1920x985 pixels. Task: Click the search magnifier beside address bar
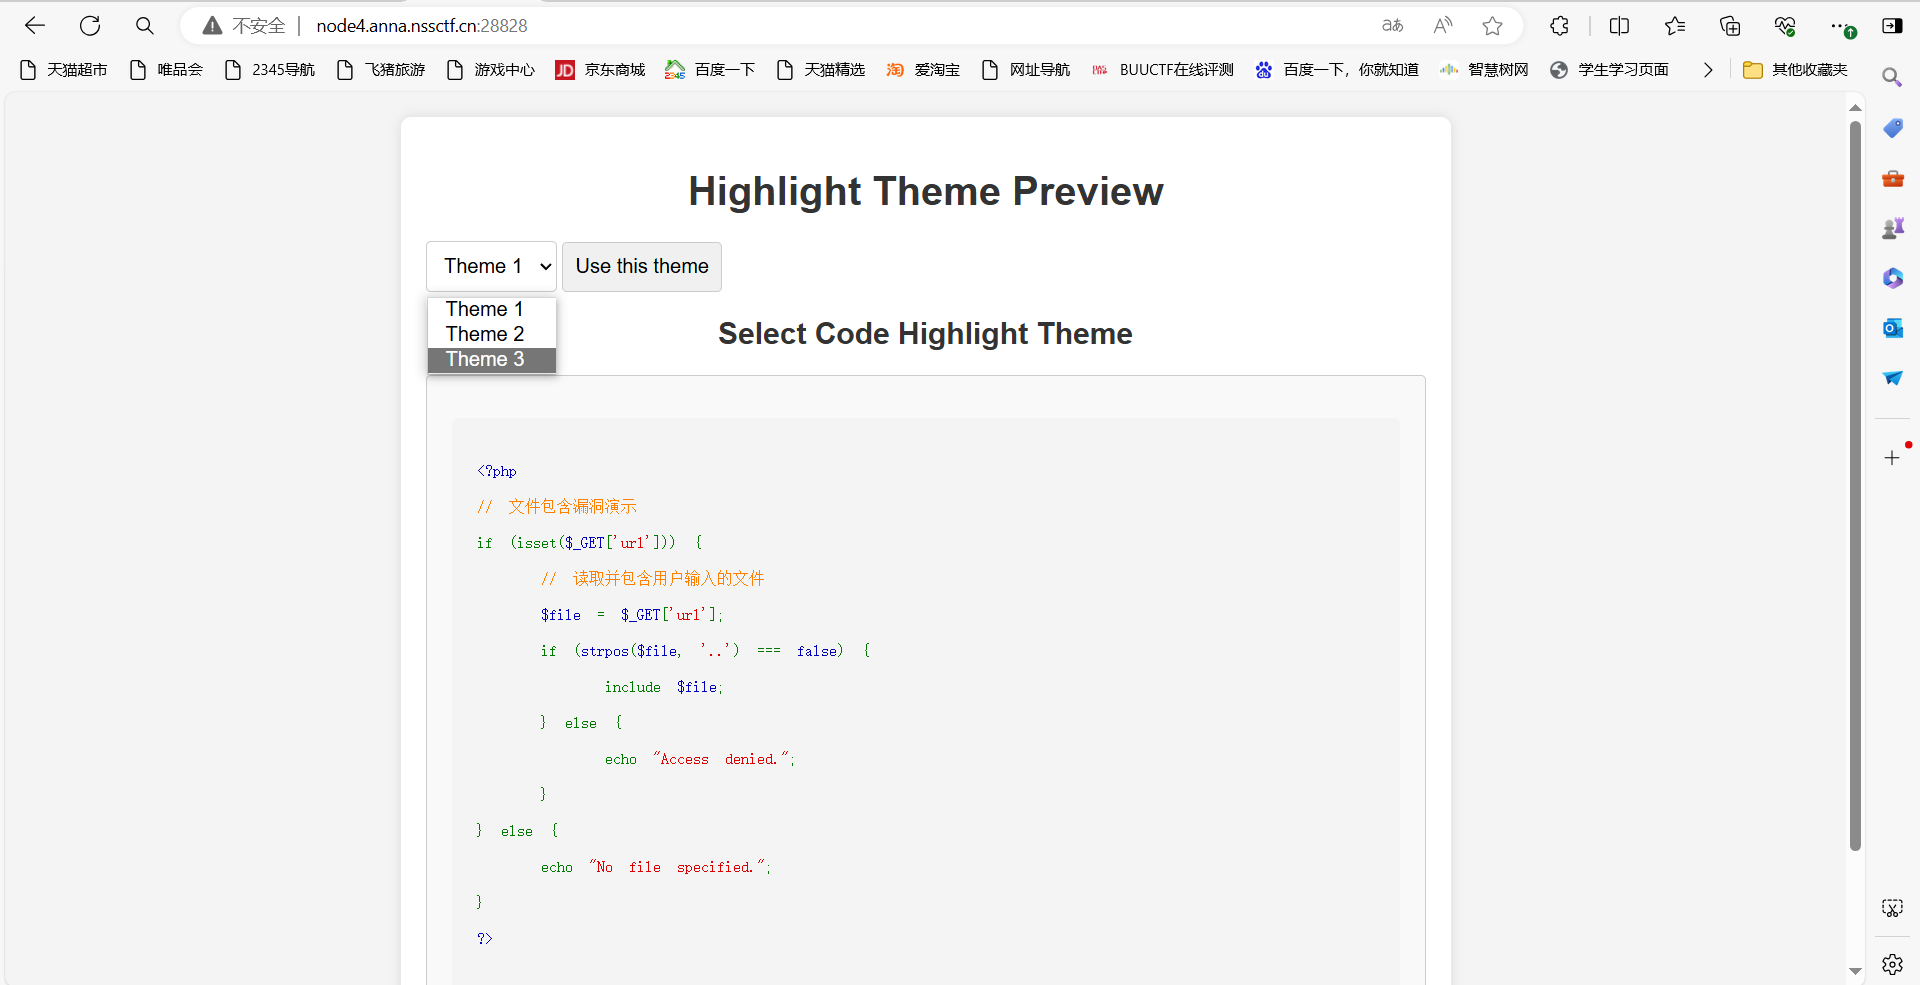click(145, 26)
